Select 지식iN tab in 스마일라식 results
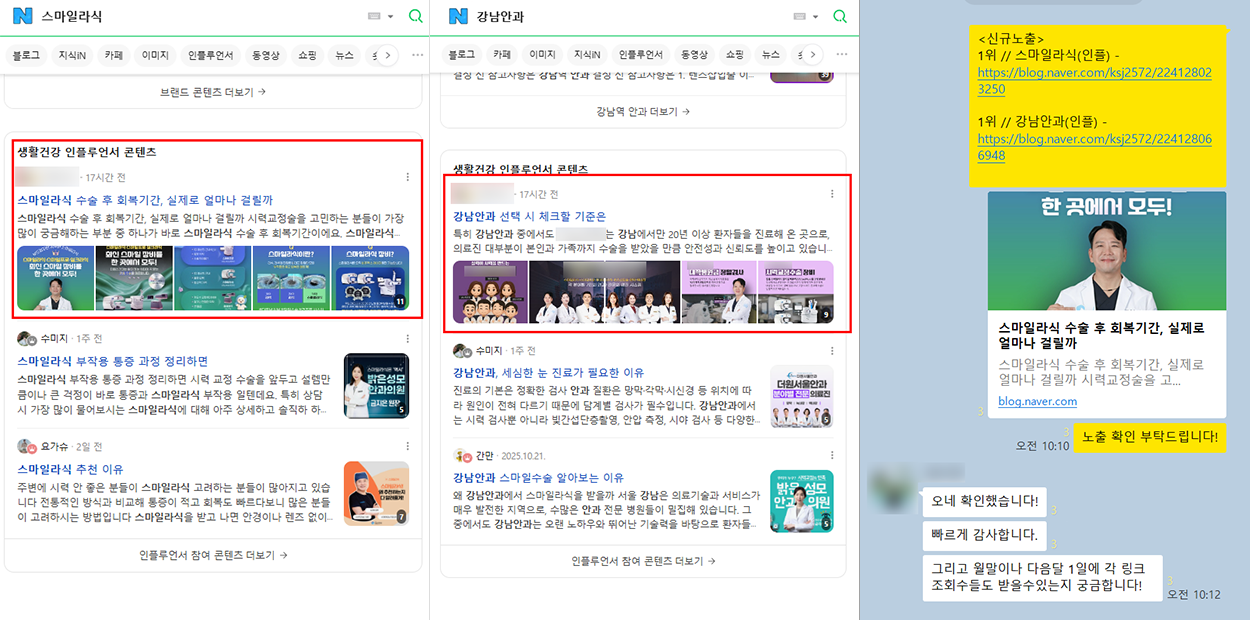This screenshot has width=1250, height=620. pos(73,55)
